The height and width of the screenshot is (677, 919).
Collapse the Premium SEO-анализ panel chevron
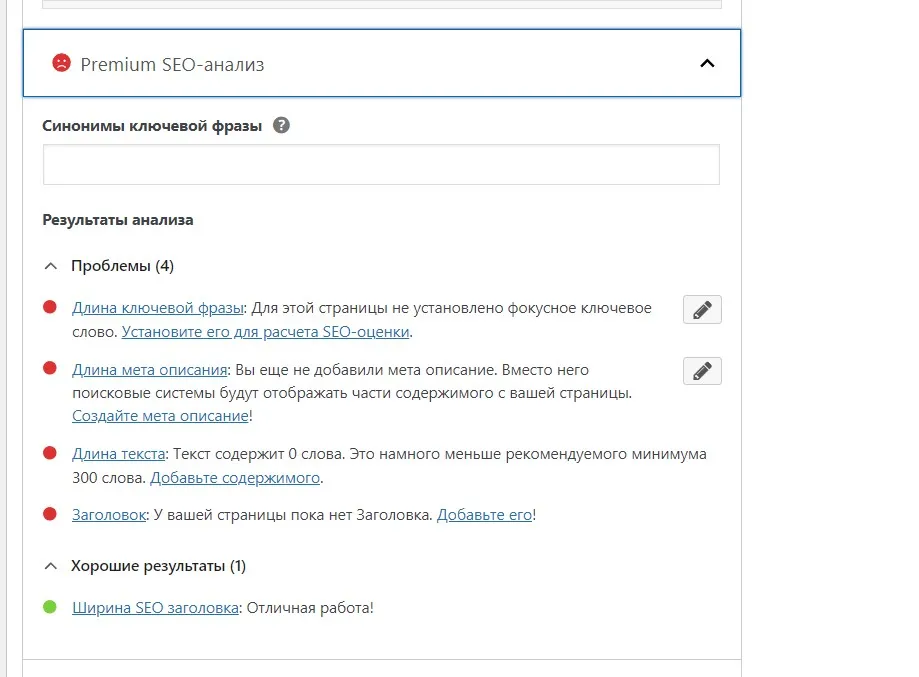(x=707, y=63)
